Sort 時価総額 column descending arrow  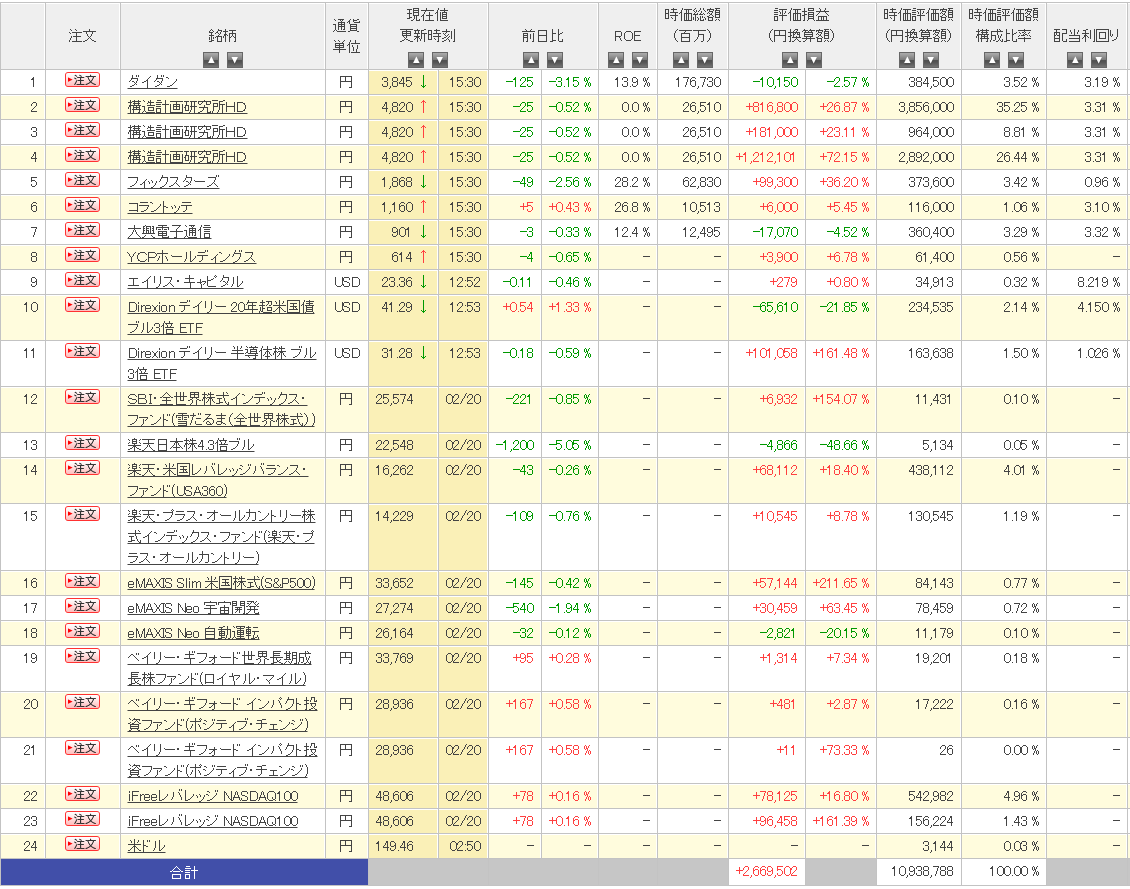[705, 60]
